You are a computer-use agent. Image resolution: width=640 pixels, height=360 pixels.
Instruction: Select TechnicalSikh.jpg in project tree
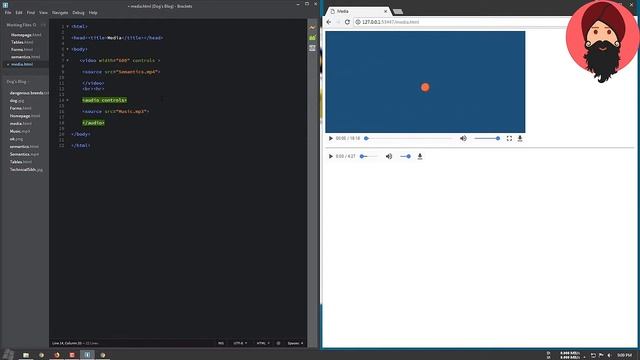tap(26, 170)
